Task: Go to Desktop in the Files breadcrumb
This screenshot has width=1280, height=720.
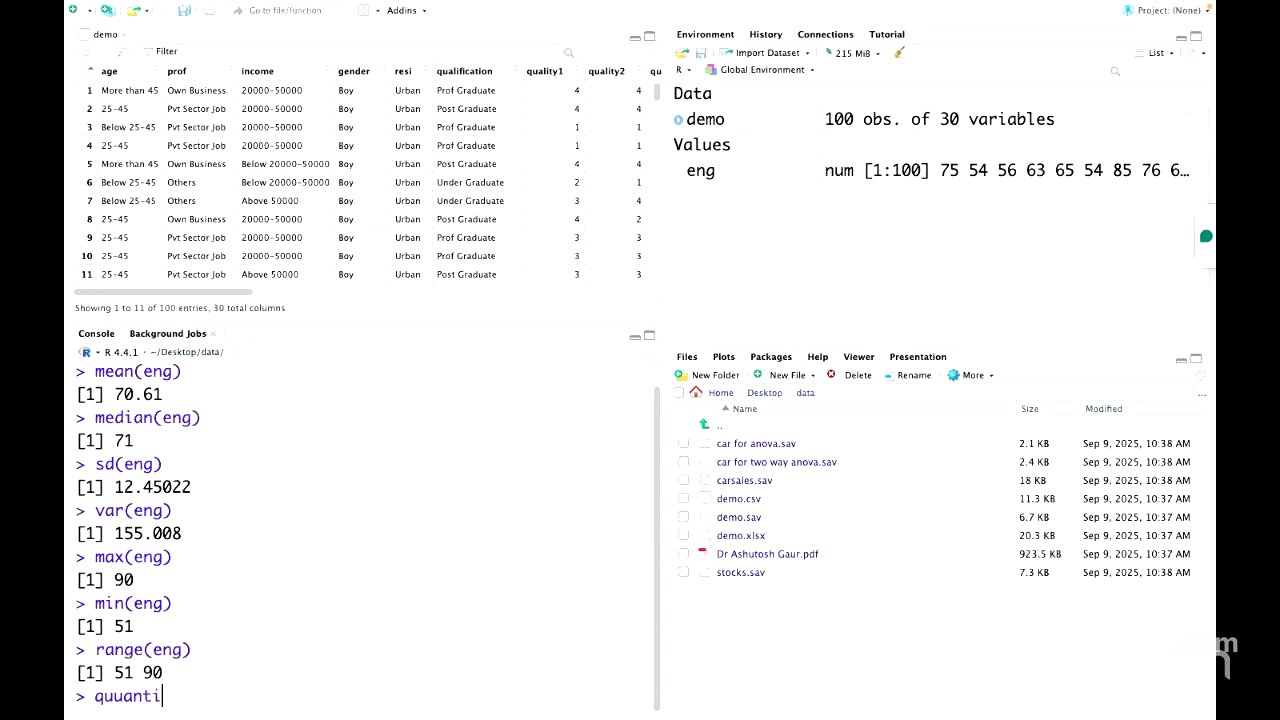Action: [x=765, y=393]
